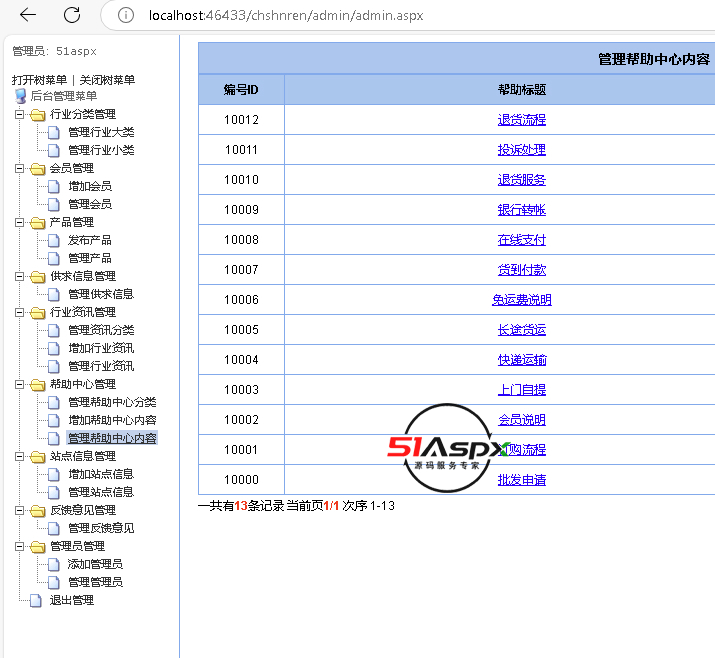Select 管理行业大类 in the tree menu
The height and width of the screenshot is (658, 715).
(x=100, y=132)
